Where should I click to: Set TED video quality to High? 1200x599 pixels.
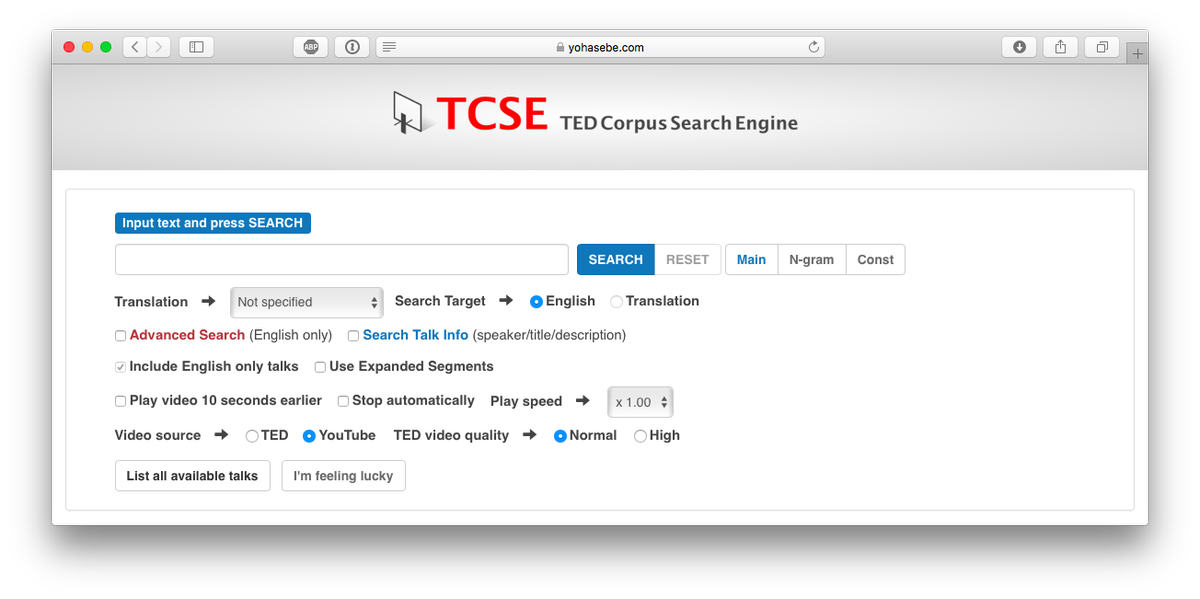640,436
